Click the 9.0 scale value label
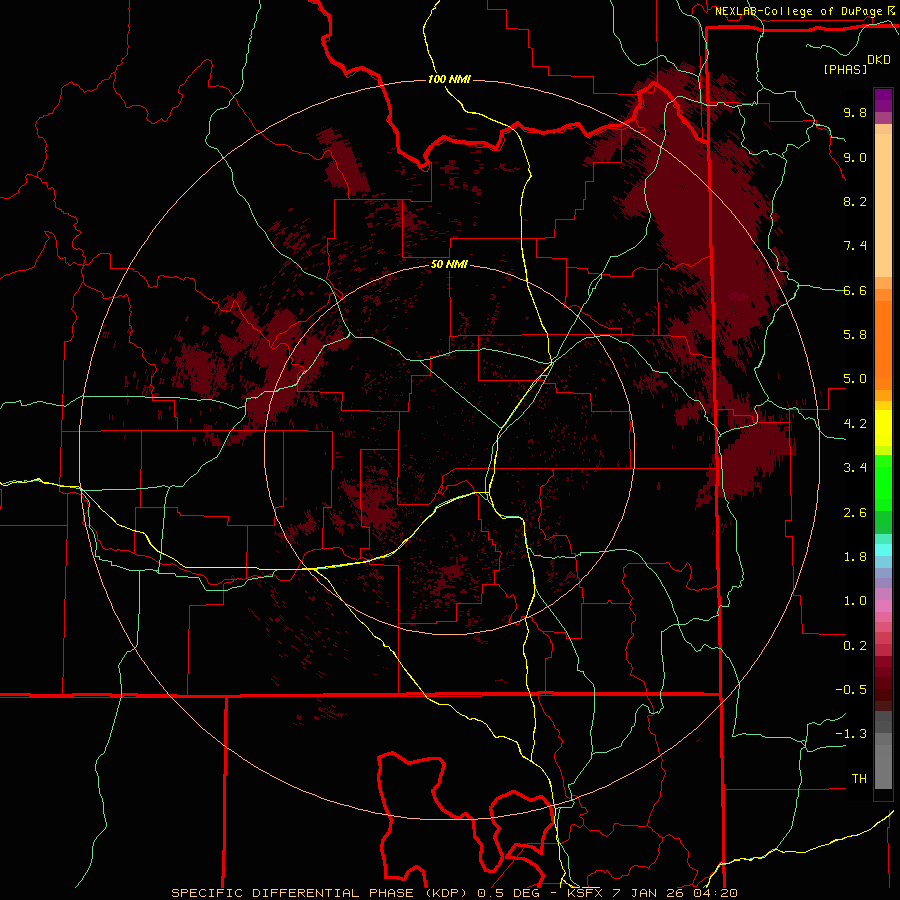 [x=855, y=157]
